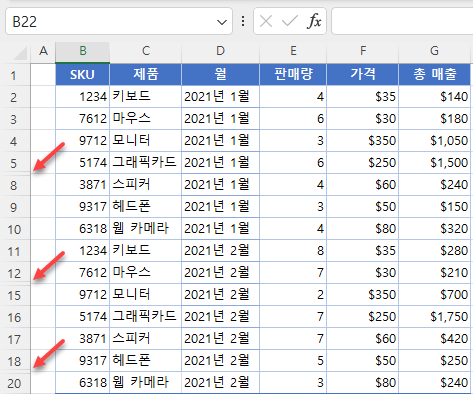Select the 헤드폰 cell in row 9
This screenshot has width=473, height=394.
point(146,207)
